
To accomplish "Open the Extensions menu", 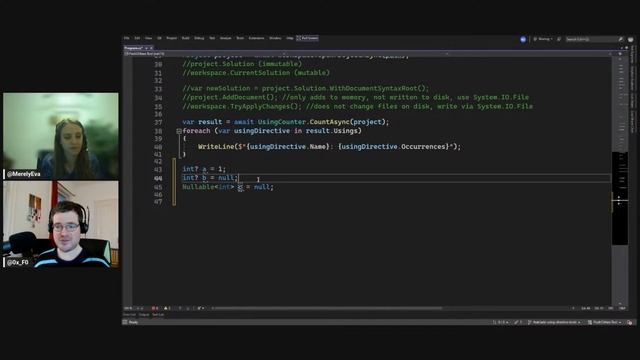I will (257, 38).
